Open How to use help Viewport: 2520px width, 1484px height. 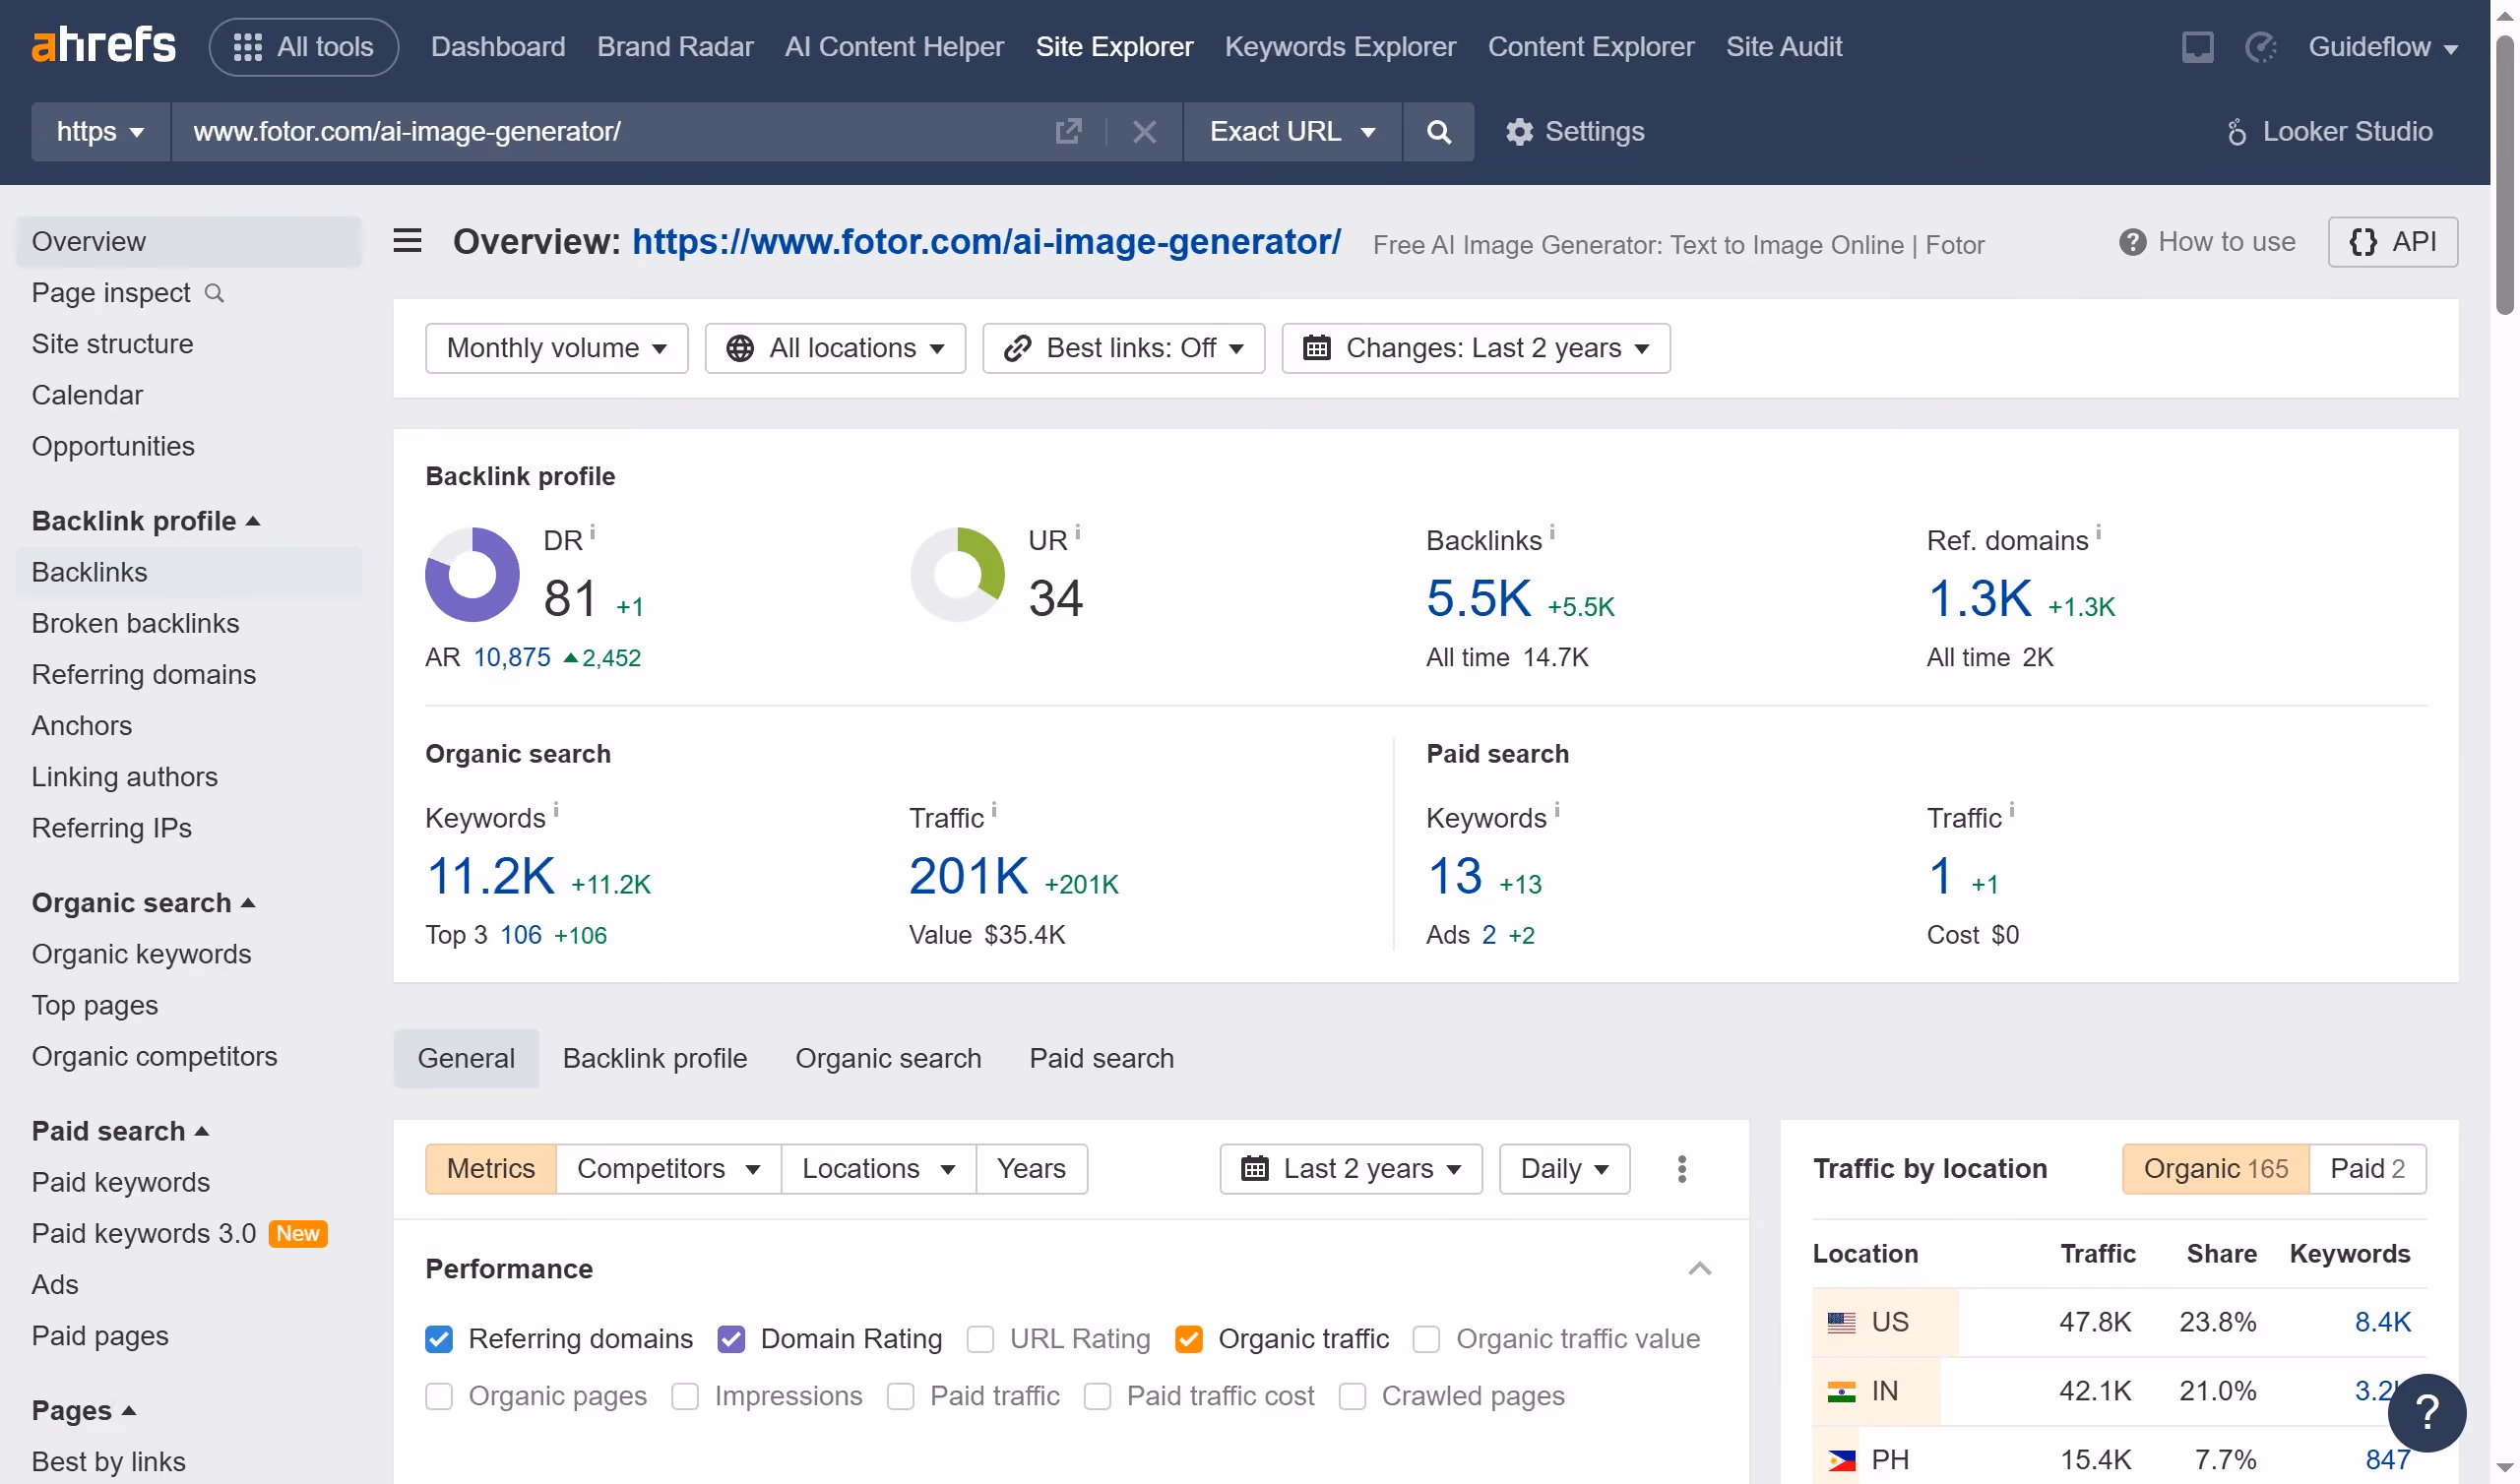coord(2207,242)
